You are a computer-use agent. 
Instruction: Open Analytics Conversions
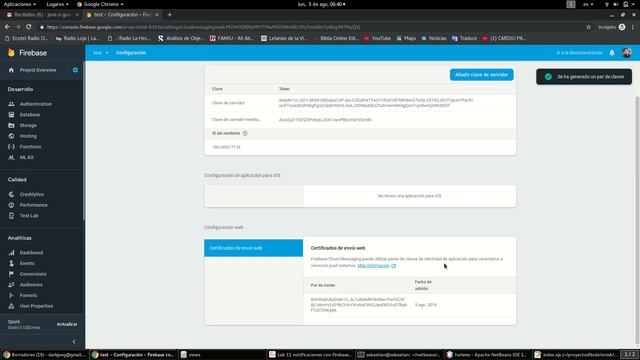(x=33, y=274)
